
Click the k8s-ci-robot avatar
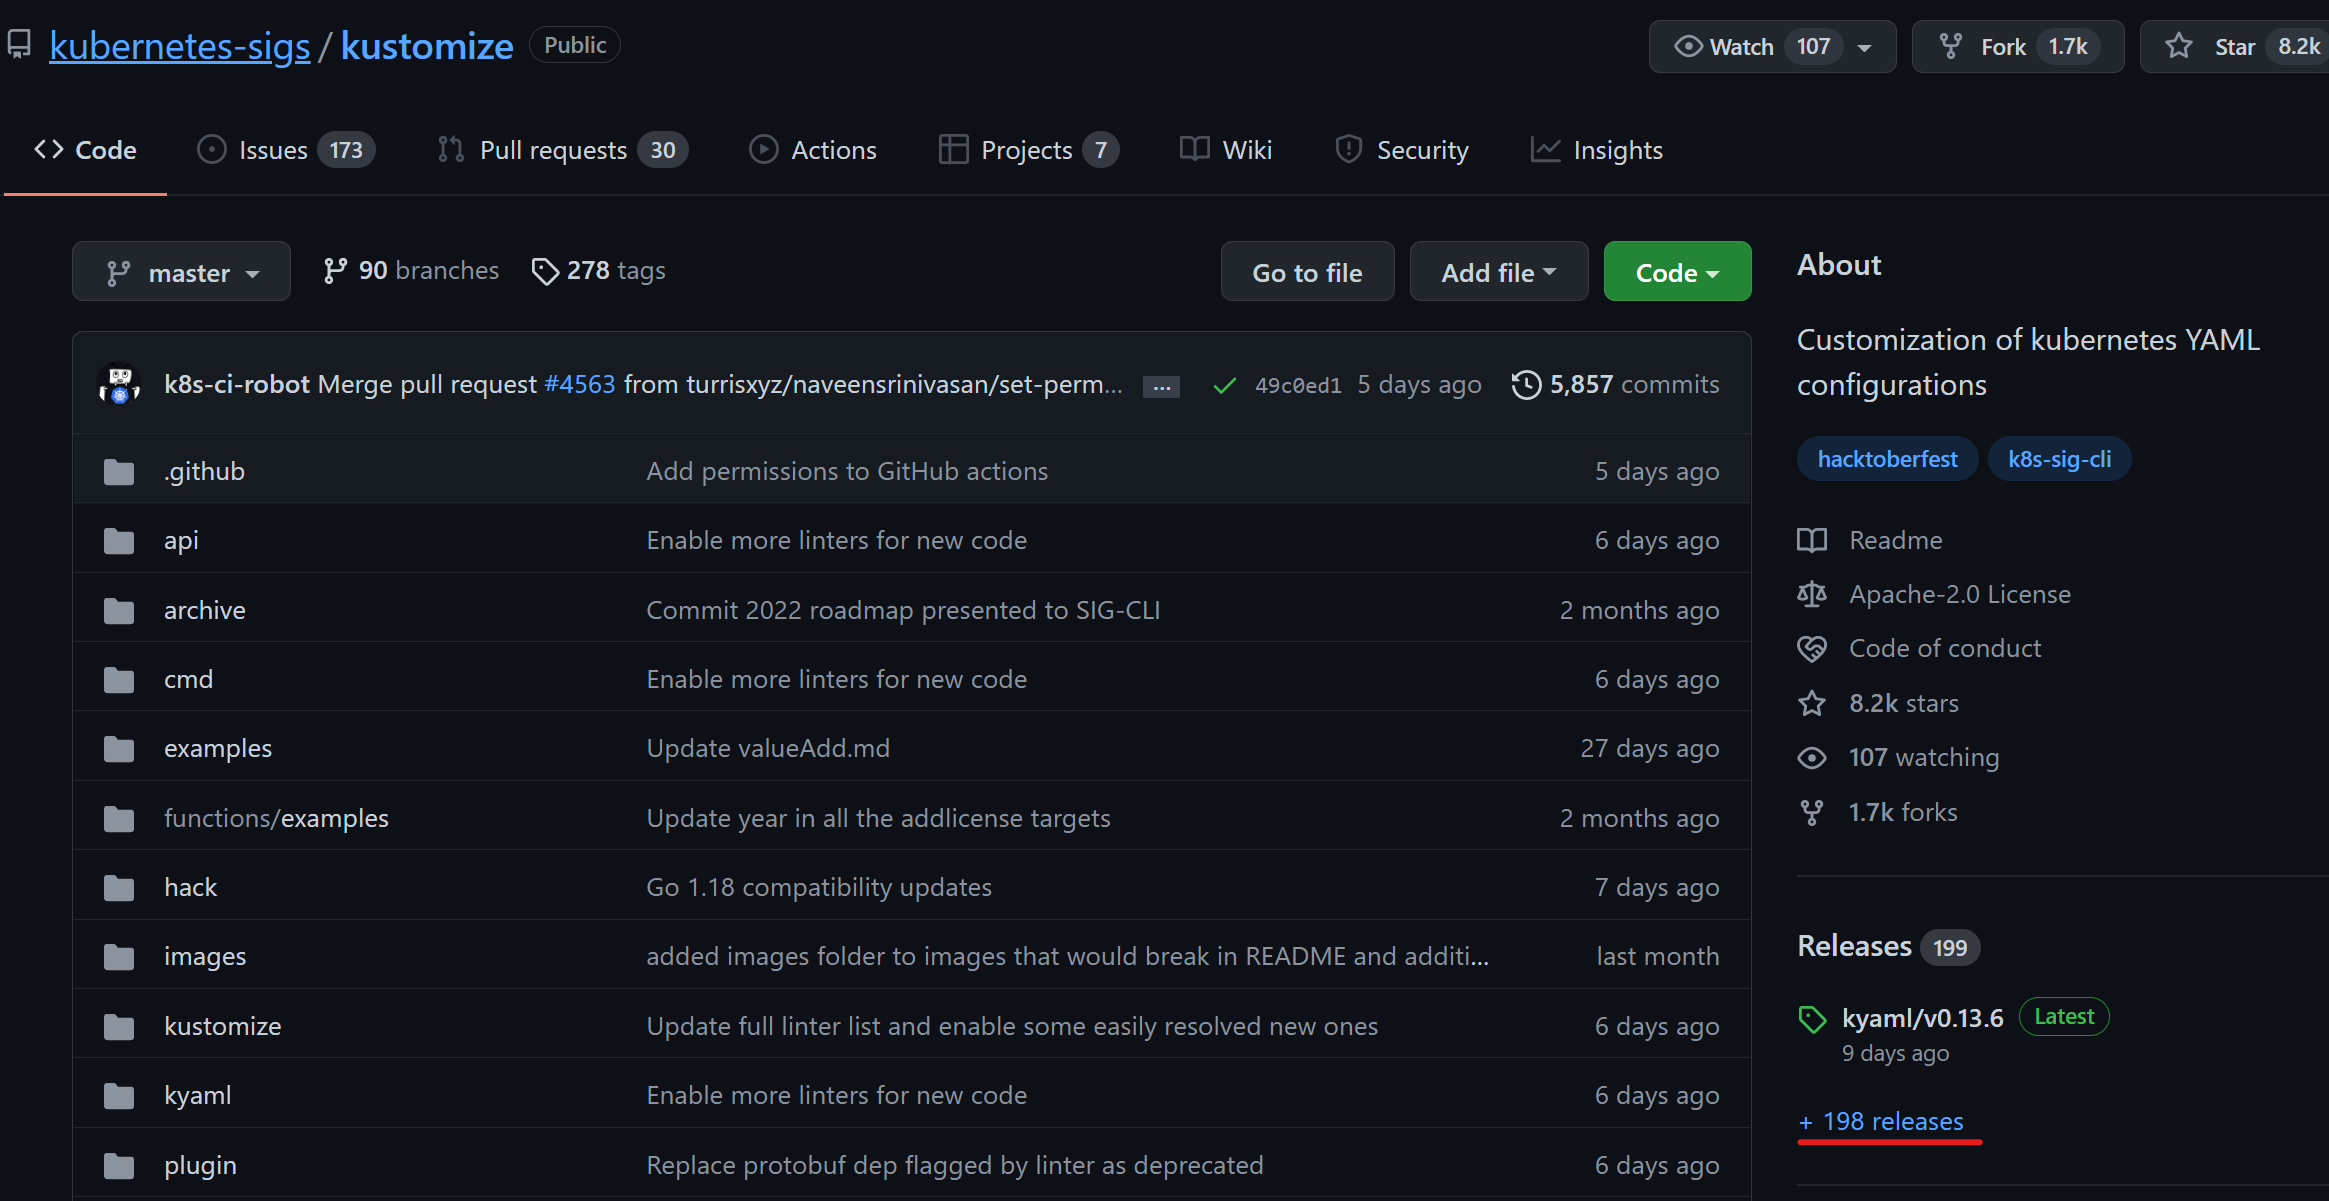point(119,384)
